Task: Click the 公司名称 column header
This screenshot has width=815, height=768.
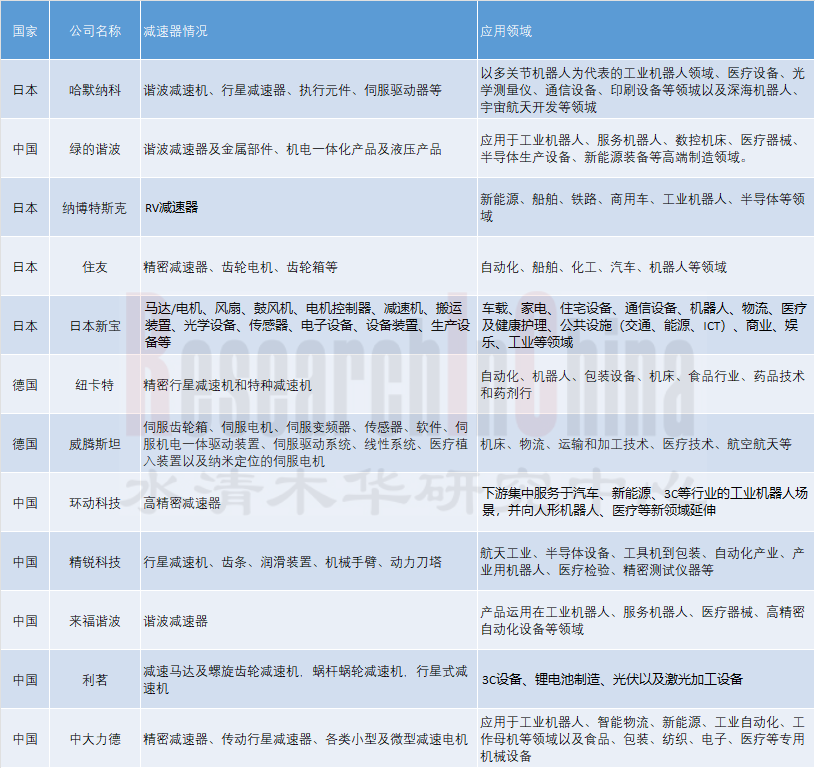Action: pos(95,31)
